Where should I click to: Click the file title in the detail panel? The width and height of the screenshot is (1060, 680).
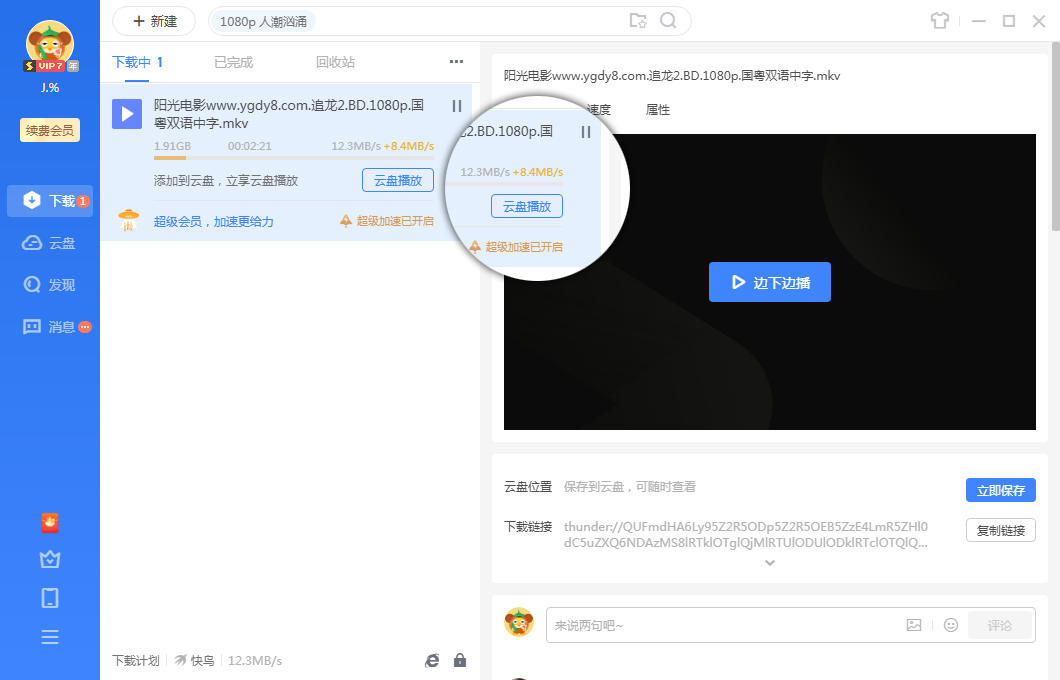coord(672,76)
